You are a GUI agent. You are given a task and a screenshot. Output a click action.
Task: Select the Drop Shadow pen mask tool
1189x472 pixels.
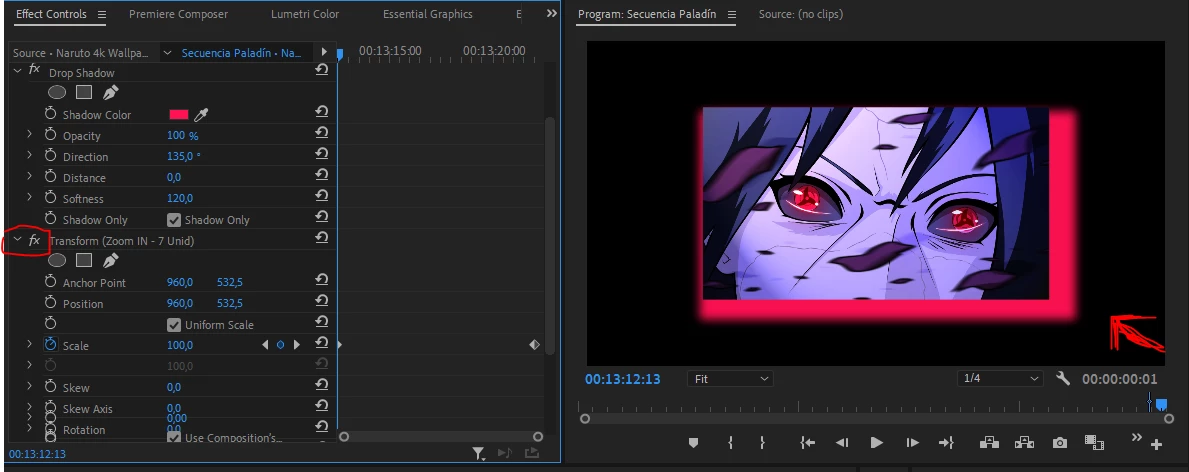click(x=111, y=93)
